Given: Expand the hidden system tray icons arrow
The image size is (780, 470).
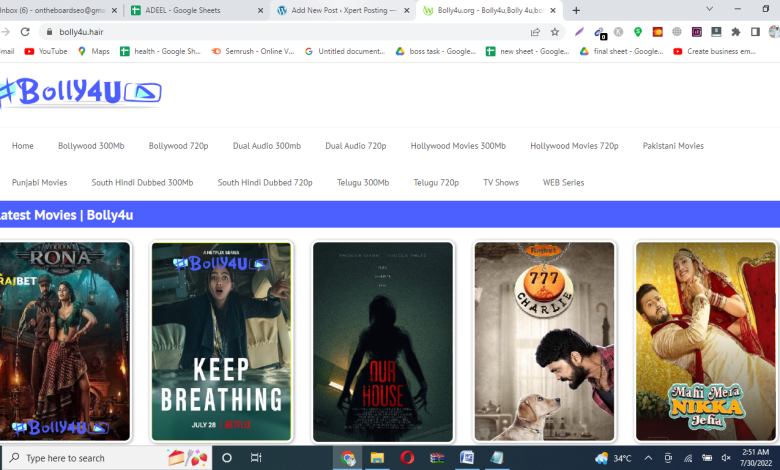Looking at the screenshot, I should [648, 458].
